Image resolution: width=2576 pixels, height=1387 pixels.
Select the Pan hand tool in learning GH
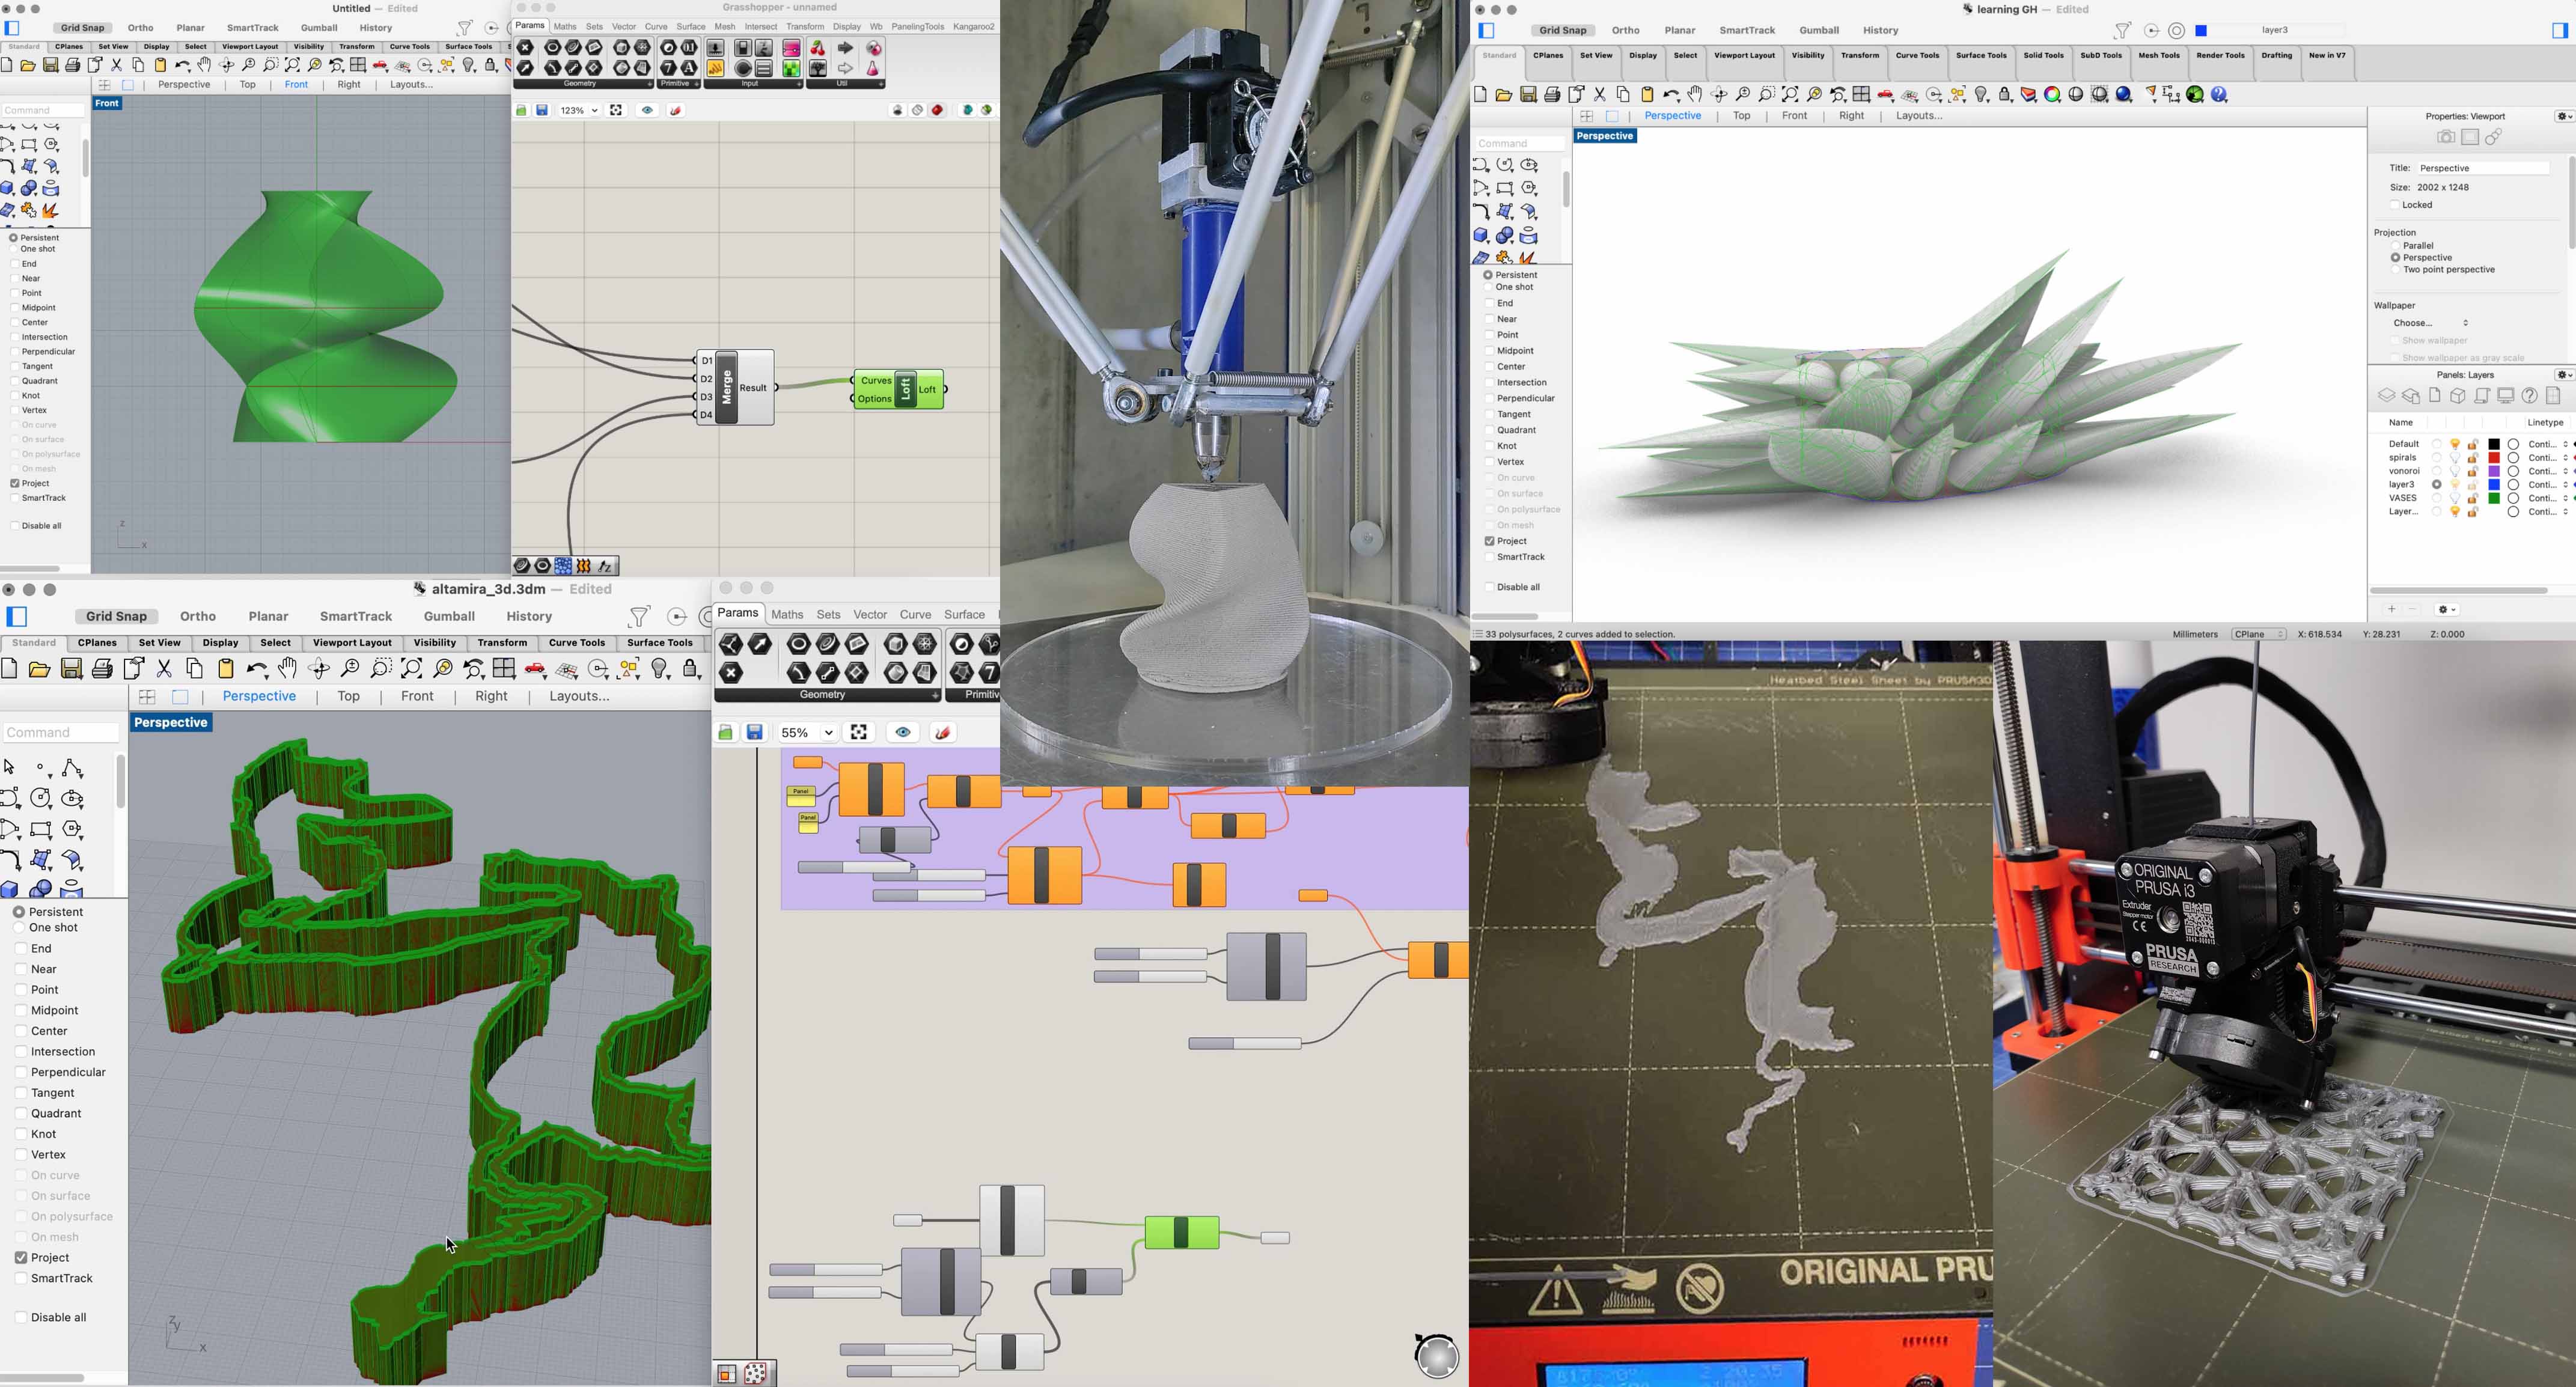tap(1695, 95)
